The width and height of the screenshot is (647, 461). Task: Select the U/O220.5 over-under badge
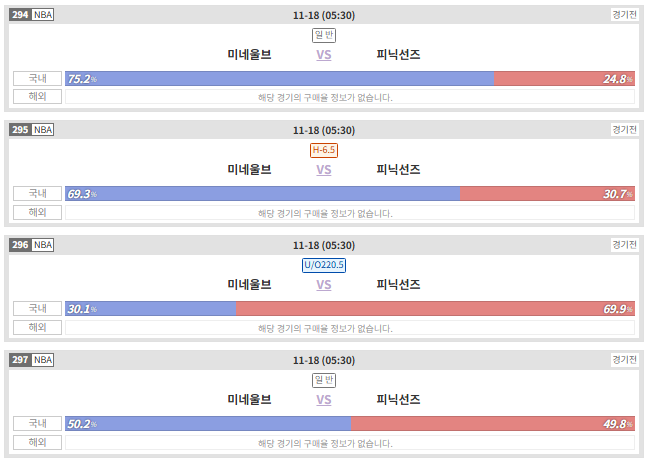[324, 265]
